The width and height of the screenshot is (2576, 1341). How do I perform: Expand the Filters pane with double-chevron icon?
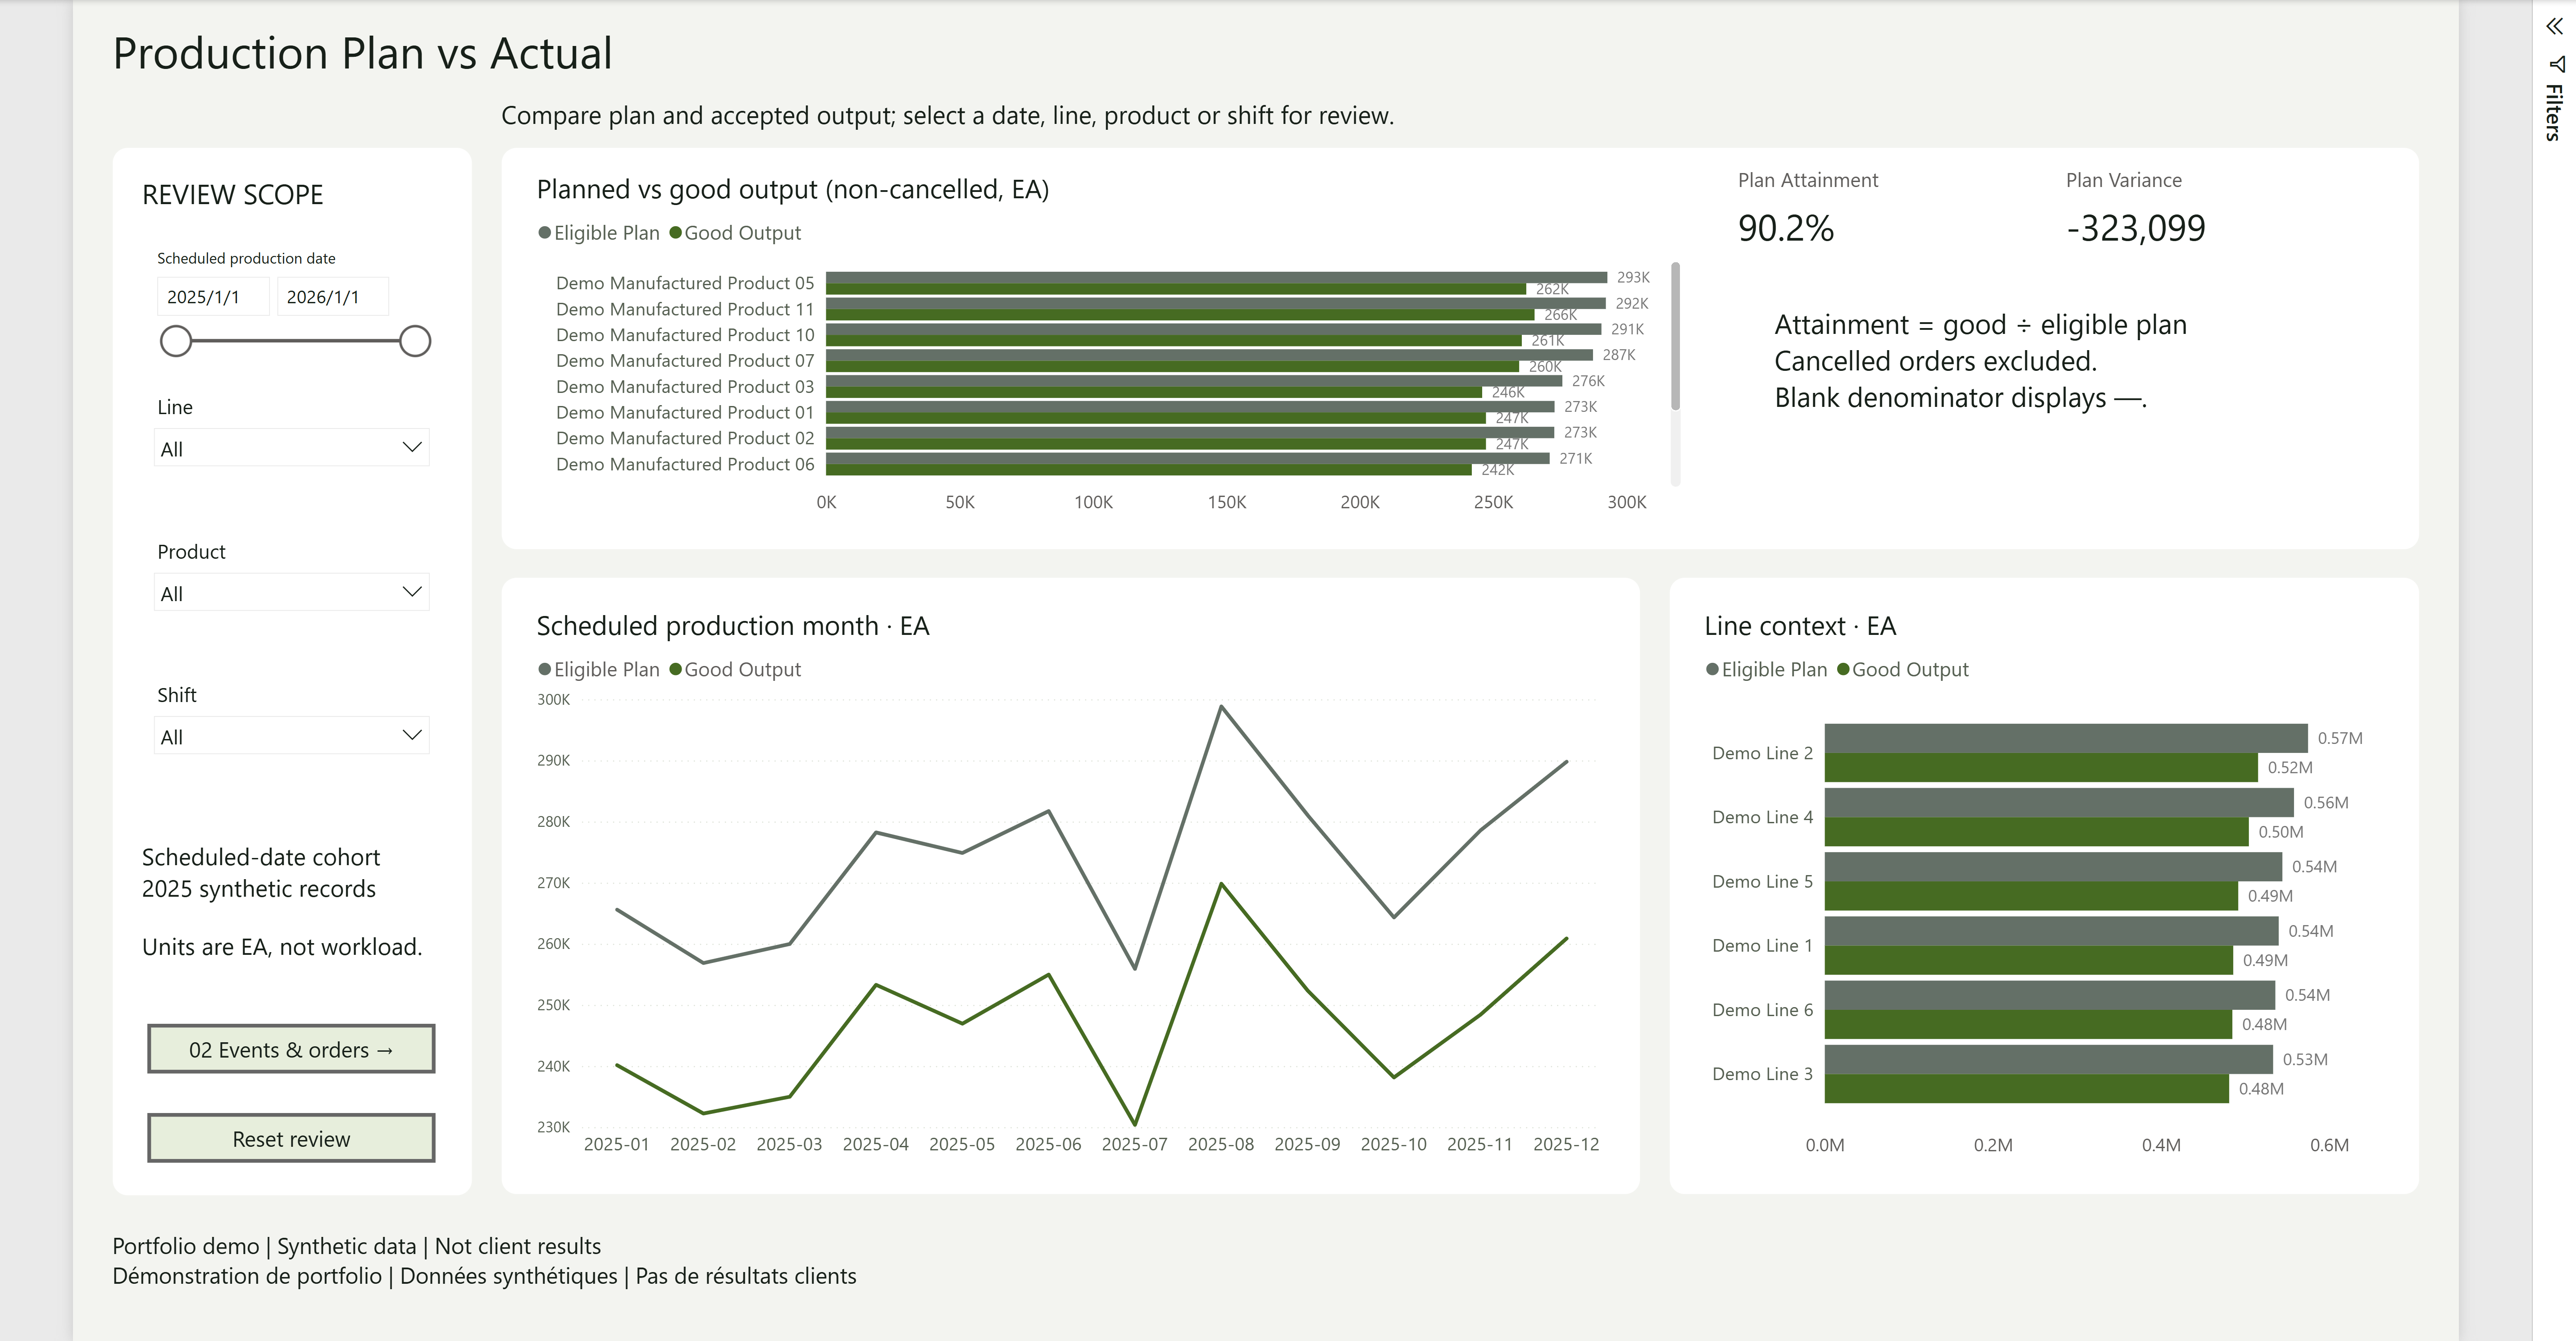[2554, 27]
